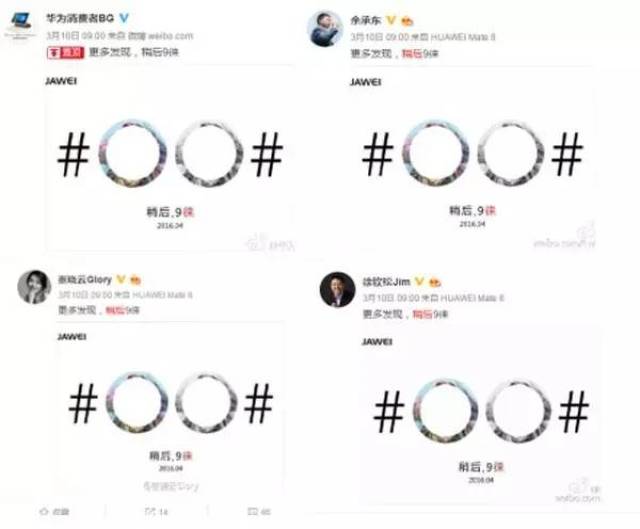The image size is (640, 529).
Task: Click the red pinned tag in first post
Action: point(65,53)
